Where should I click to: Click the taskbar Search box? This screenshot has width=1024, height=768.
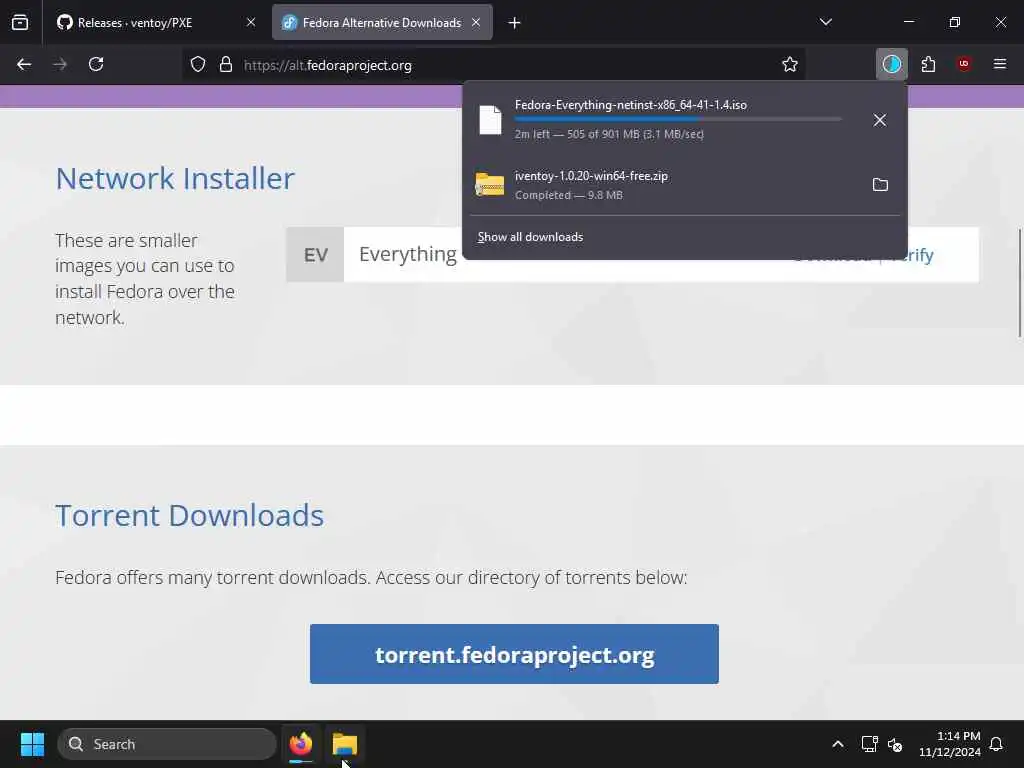167,744
